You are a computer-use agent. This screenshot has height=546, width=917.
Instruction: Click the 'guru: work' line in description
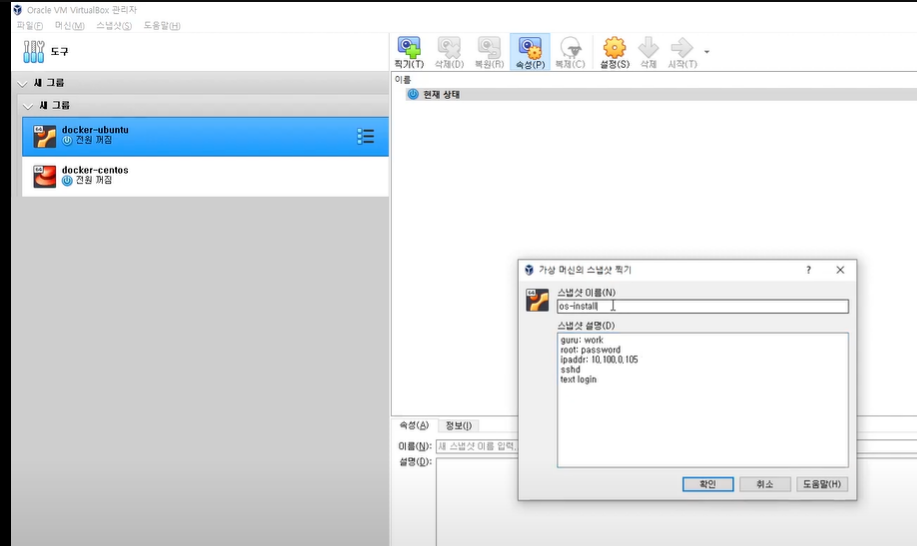[582, 340]
